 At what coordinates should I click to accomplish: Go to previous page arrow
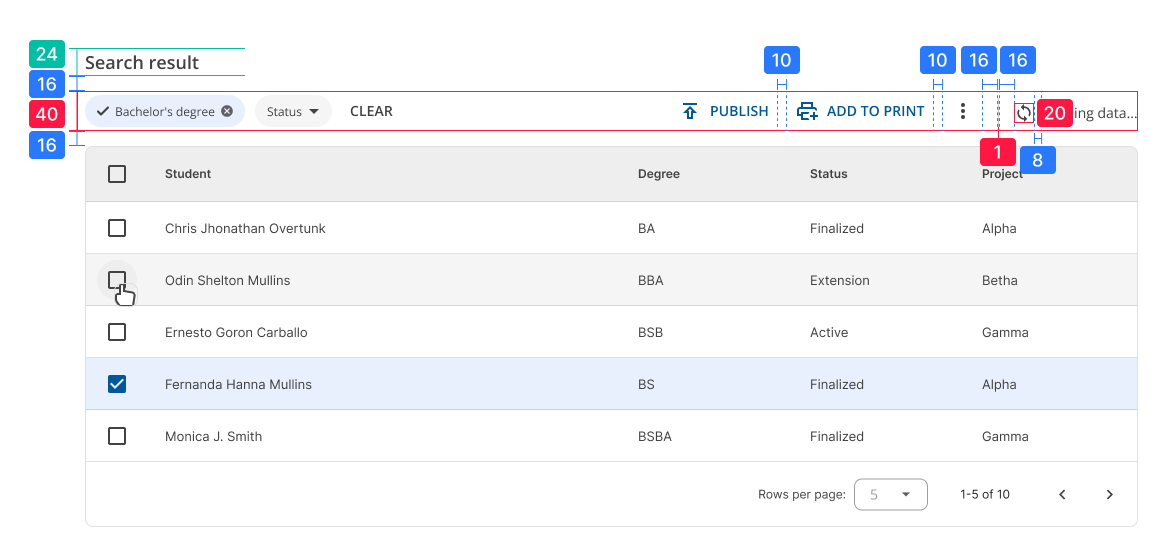[x=1062, y=494]
